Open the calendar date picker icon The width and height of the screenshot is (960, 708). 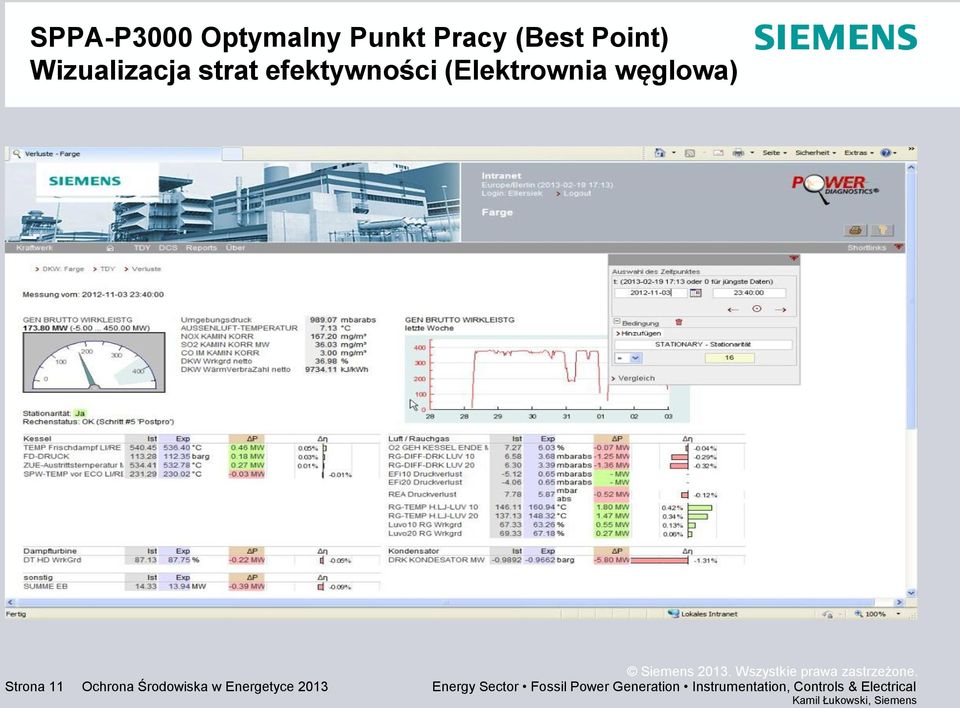pos(696,293)
